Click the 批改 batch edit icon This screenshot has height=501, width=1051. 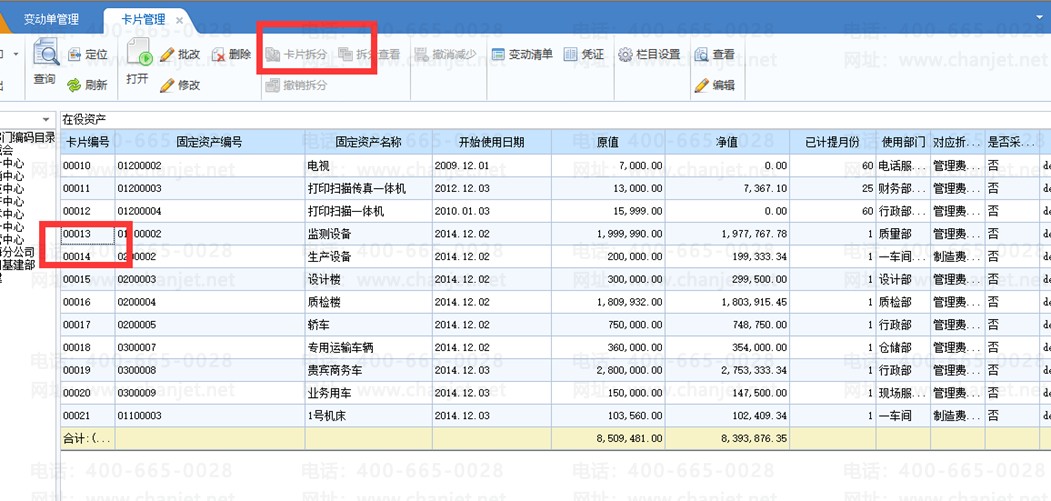pyautogui.click(x=167, y=54)
